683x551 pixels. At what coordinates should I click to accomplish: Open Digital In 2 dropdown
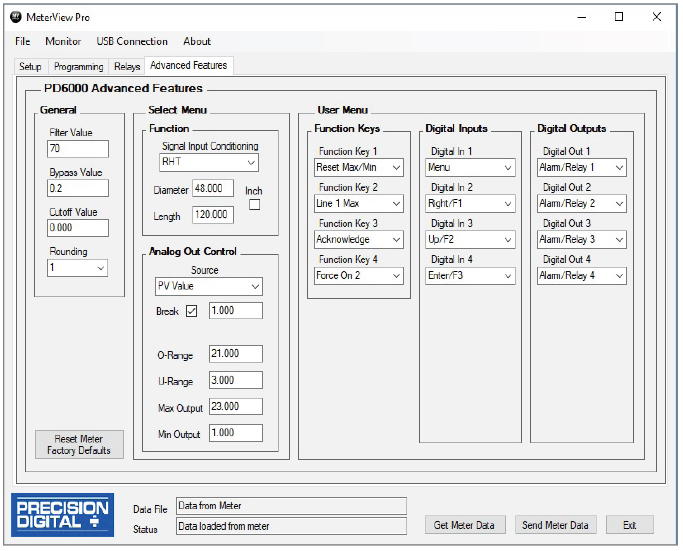[470, 204]
